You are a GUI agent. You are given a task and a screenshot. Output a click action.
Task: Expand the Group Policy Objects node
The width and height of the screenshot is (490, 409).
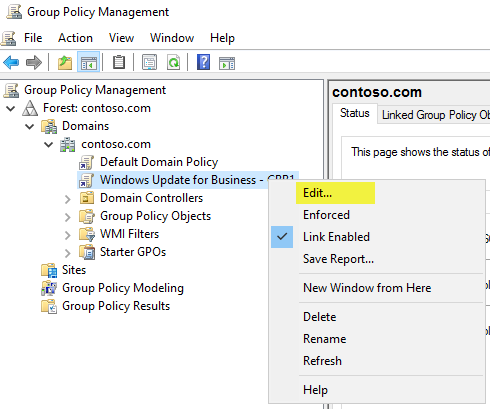(68, 217)
